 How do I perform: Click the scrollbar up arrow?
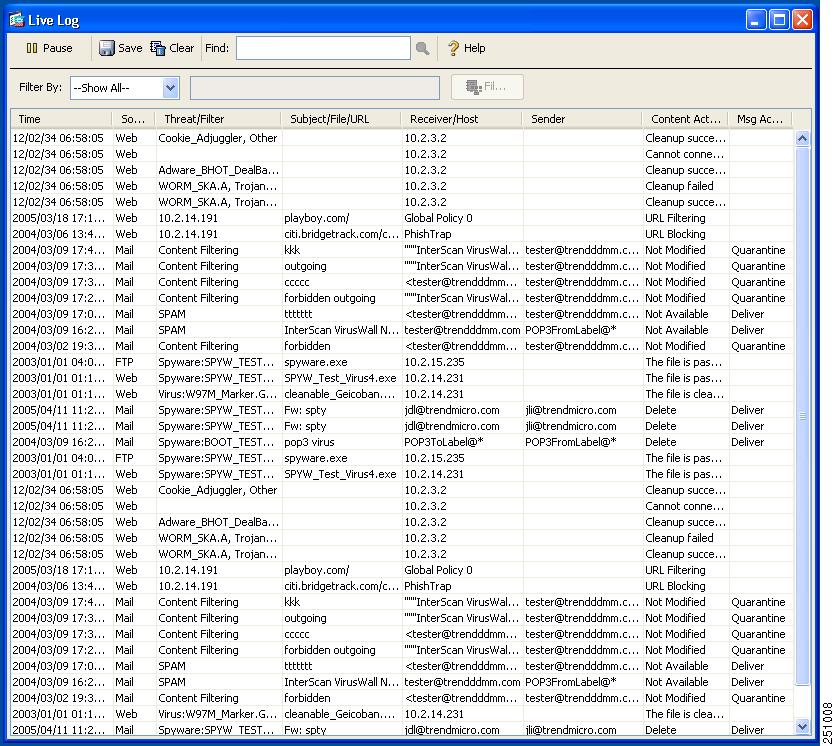point(804,137)
